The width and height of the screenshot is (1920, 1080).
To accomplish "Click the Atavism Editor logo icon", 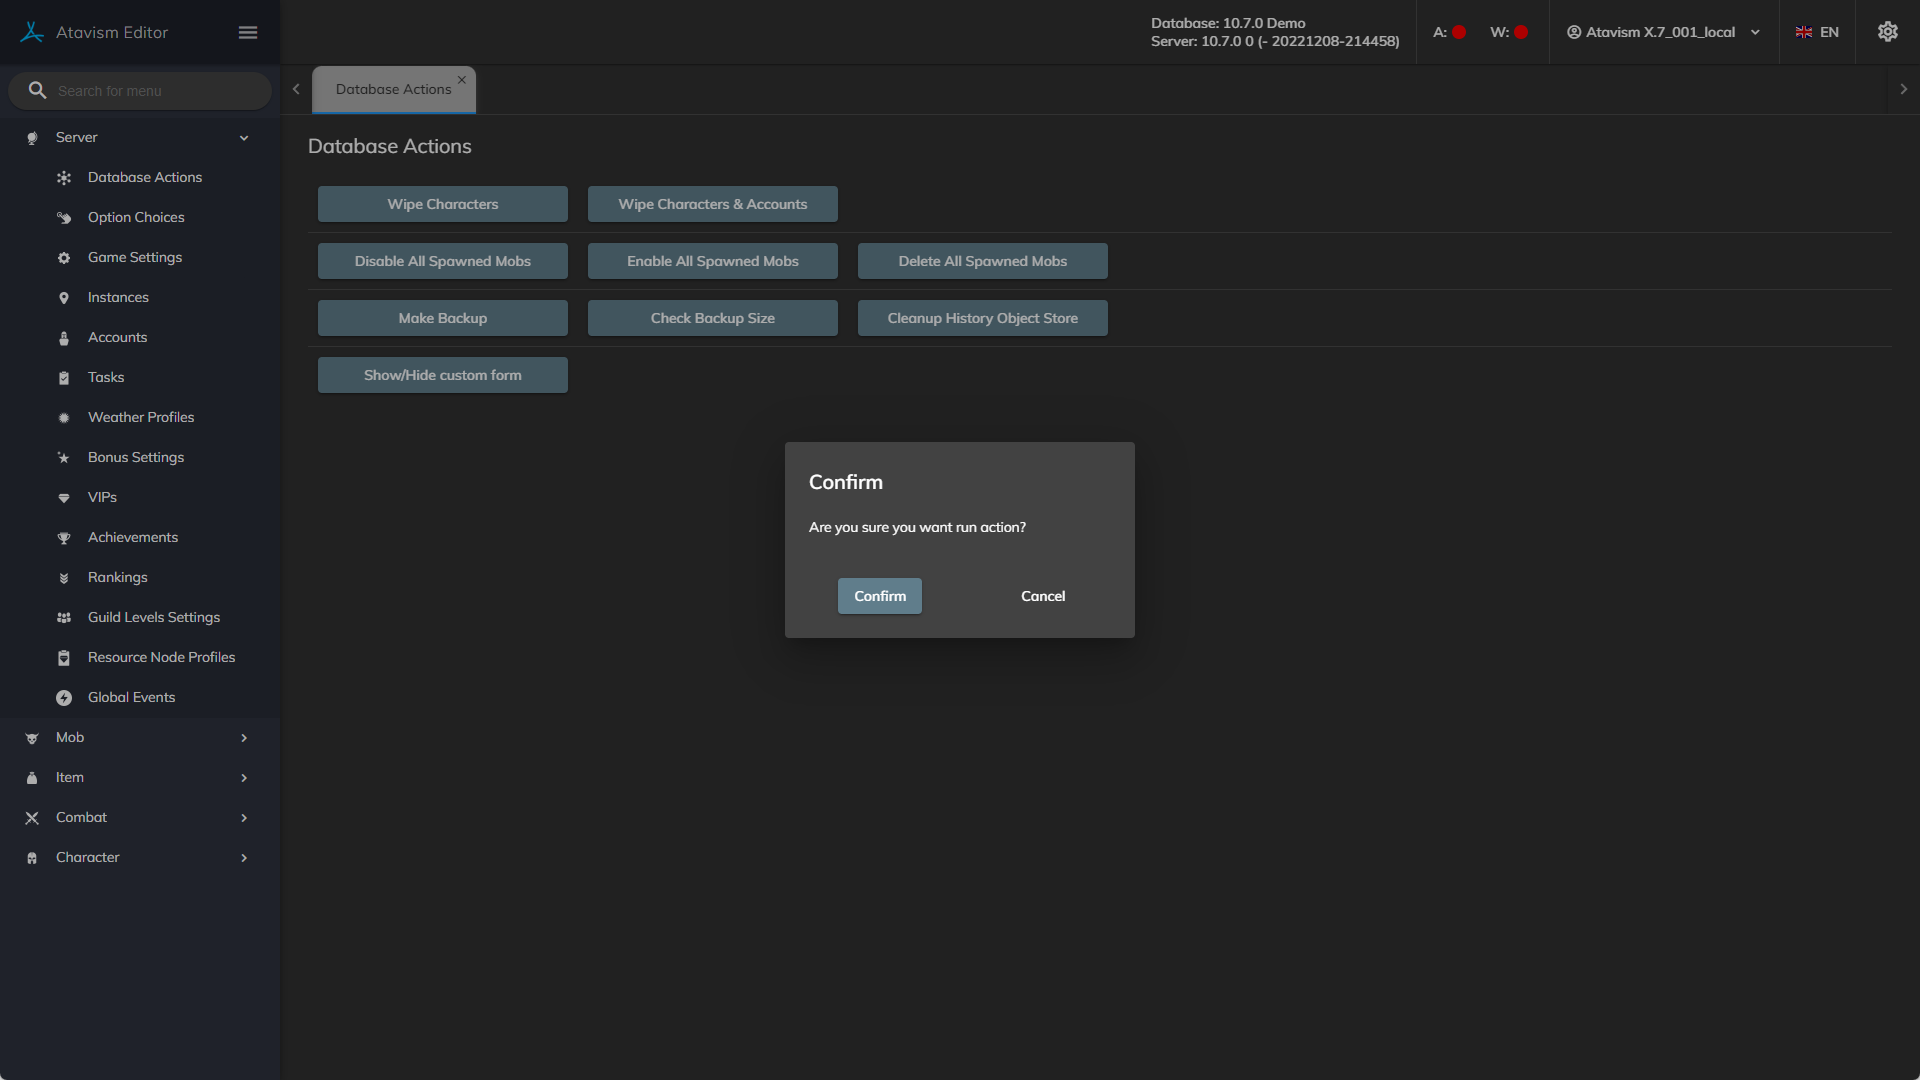I will pos(32,32).
